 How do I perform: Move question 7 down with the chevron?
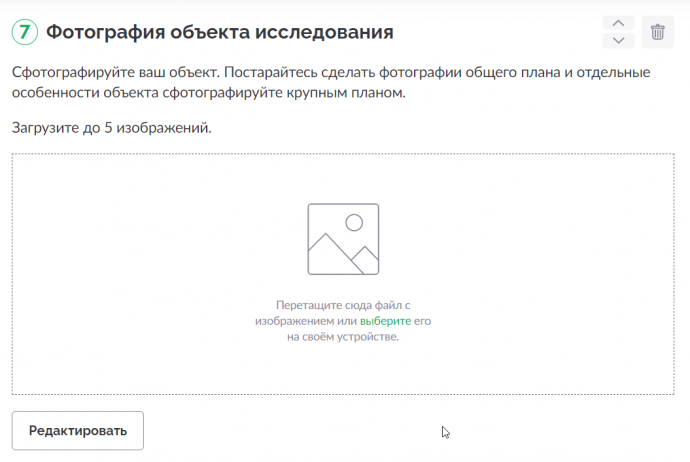point(618,40)
